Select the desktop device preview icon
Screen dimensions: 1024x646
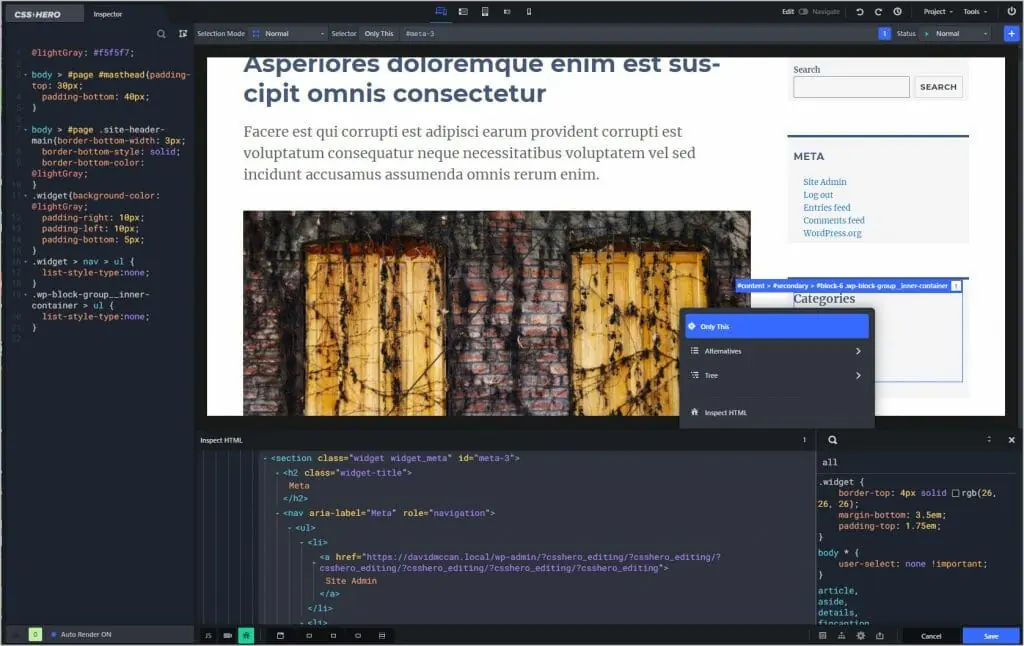440,11
